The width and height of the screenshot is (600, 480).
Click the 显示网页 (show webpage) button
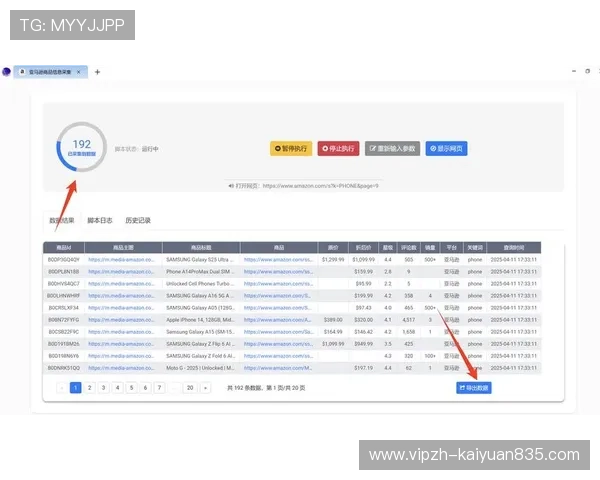click(x=446, y=149)
